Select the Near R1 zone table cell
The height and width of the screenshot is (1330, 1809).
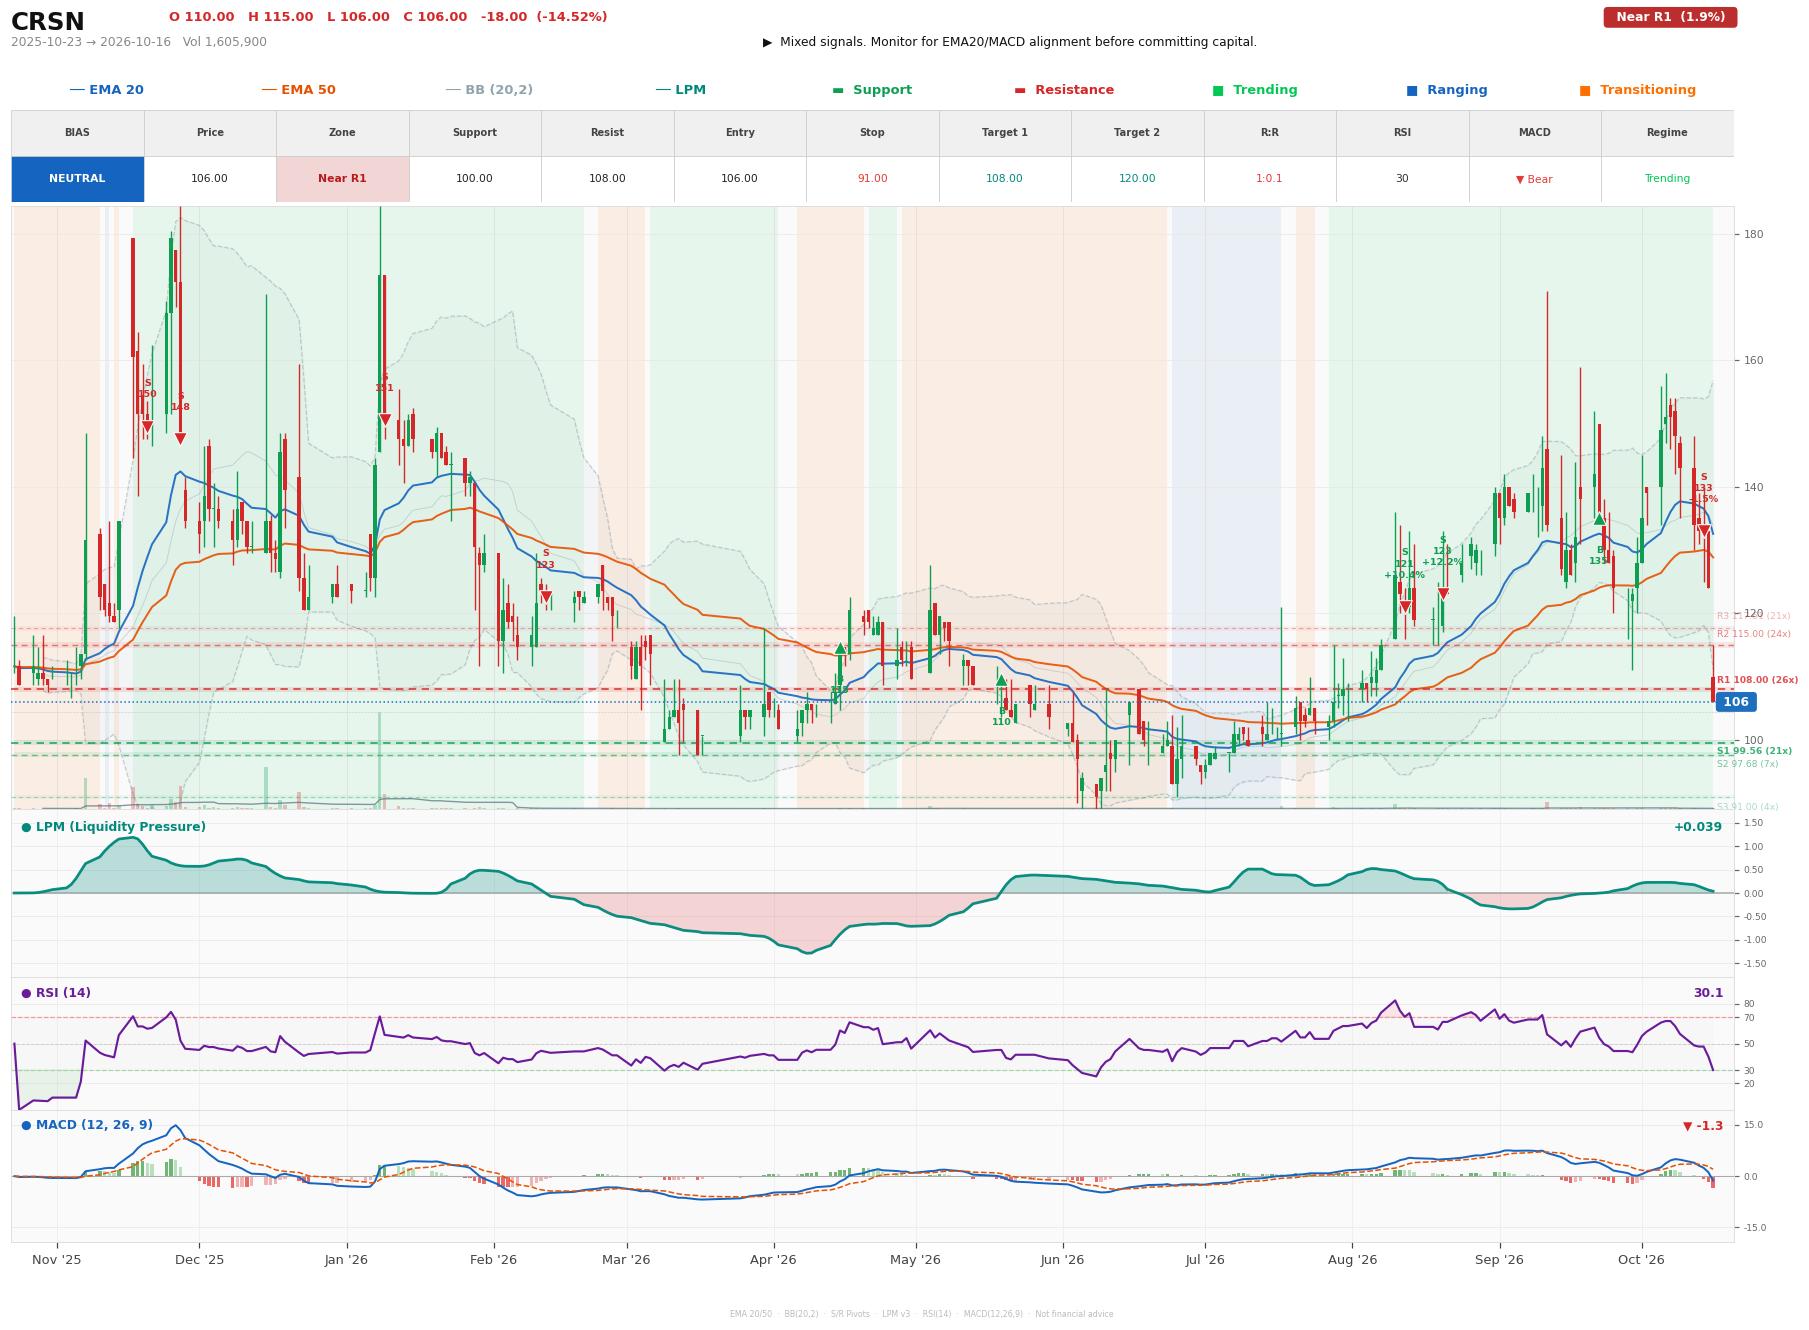pos(342,179)
